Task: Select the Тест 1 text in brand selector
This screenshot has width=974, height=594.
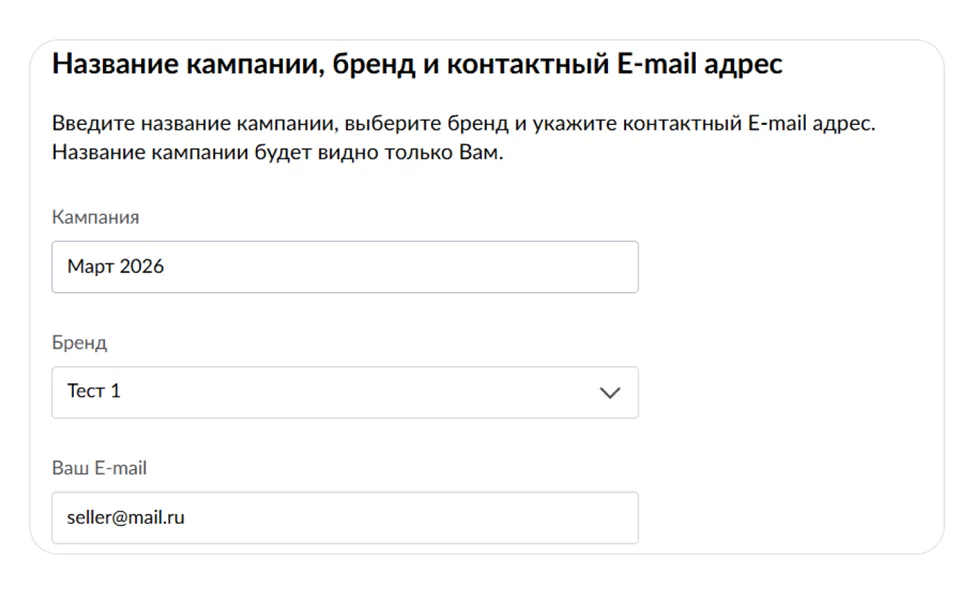Action: [94, 392]
